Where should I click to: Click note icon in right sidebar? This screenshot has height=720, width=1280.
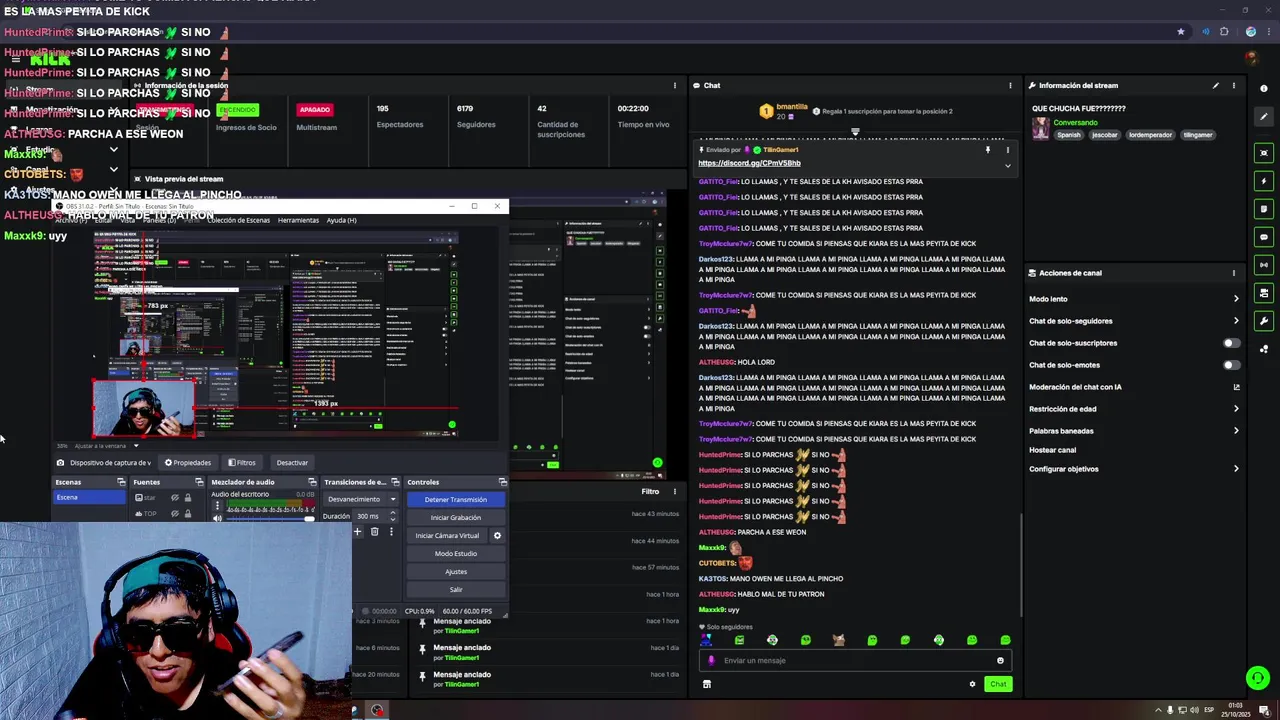coord(1264,209)
